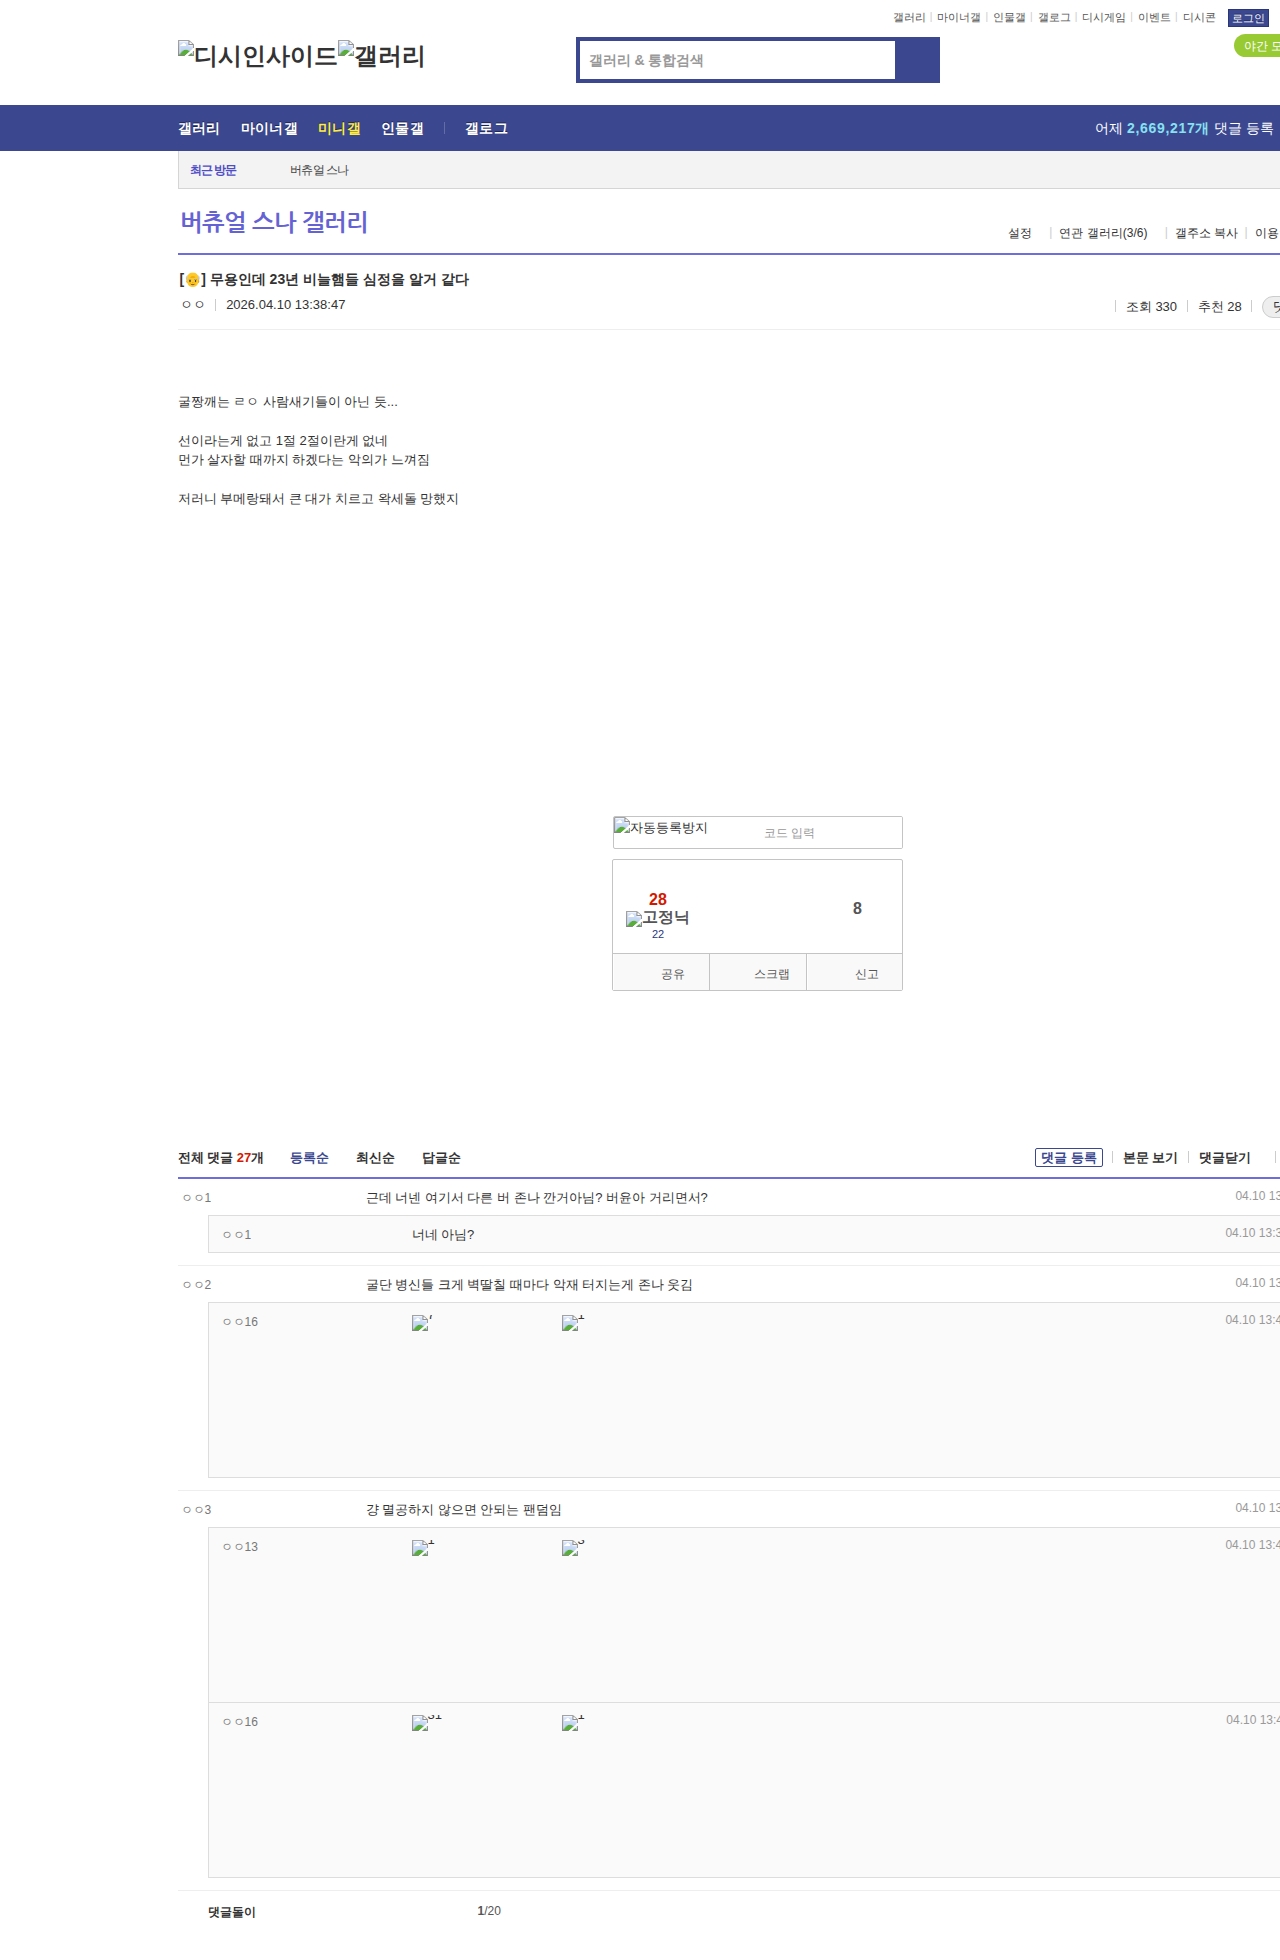1280x1960 pixels.
Task: Click the 조회 330 view count
Action: (x=1151, y=307)
